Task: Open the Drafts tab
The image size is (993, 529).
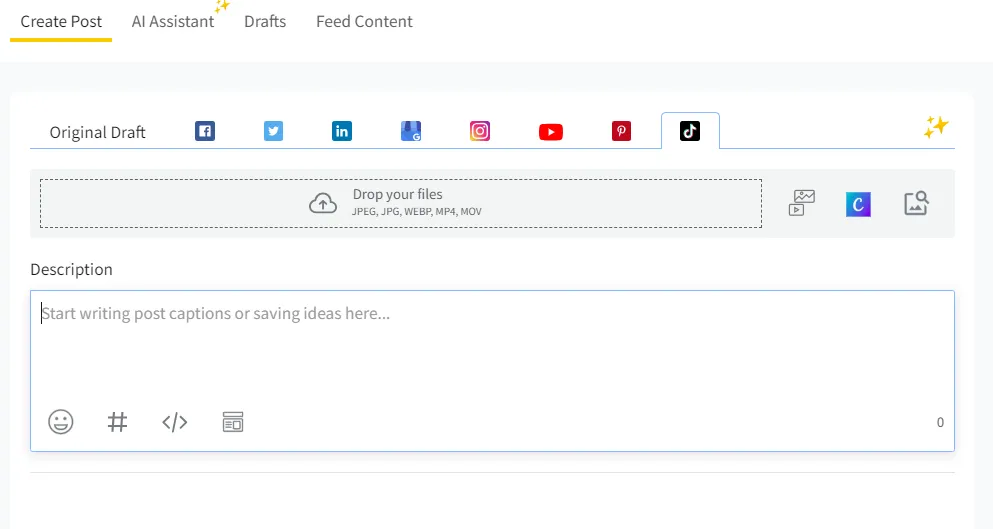Action: click(265, 21)
